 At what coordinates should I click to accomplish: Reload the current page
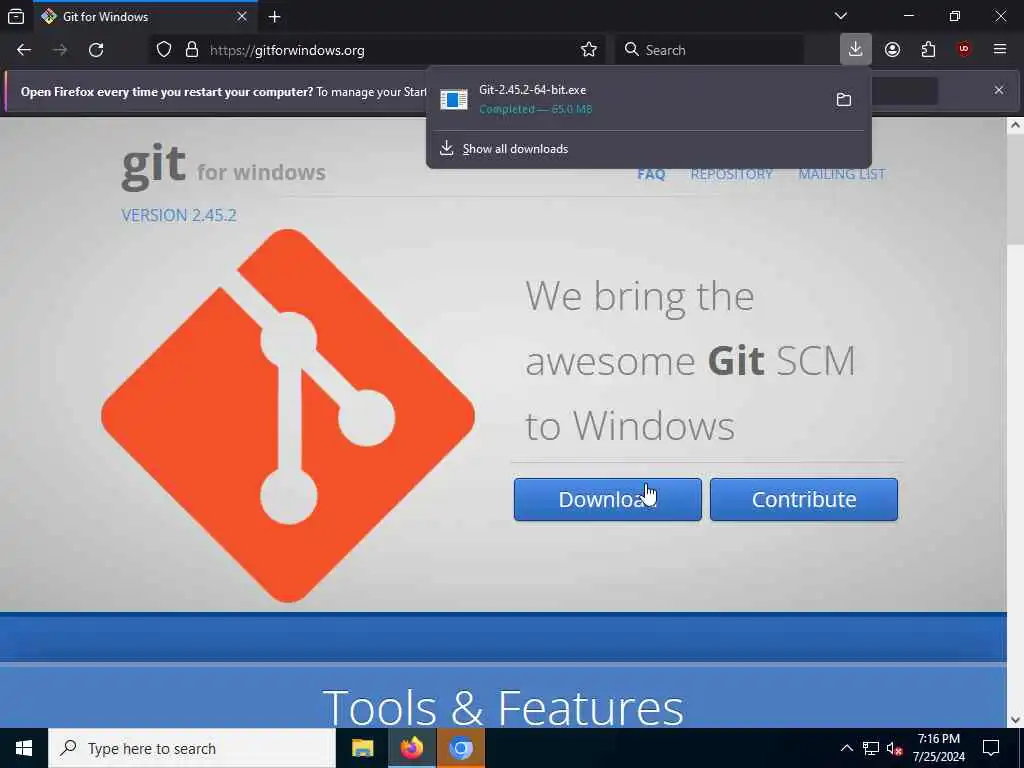[x=96, y=50]
